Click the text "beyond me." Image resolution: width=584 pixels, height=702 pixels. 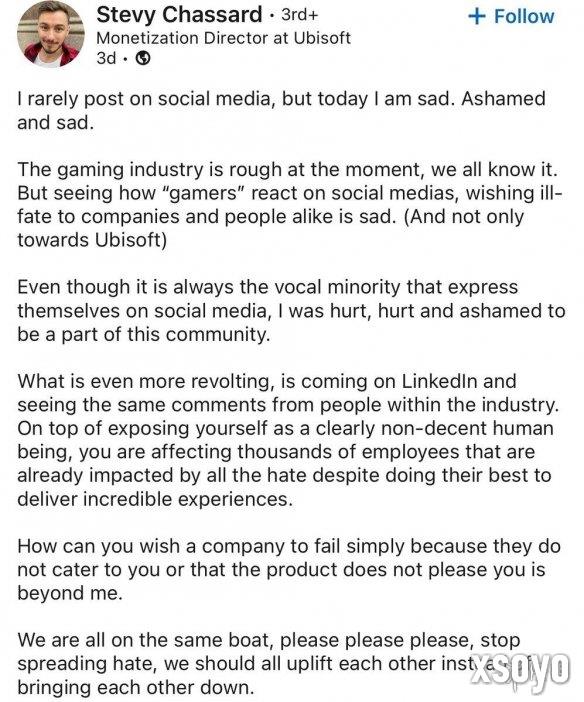(70, 593)
